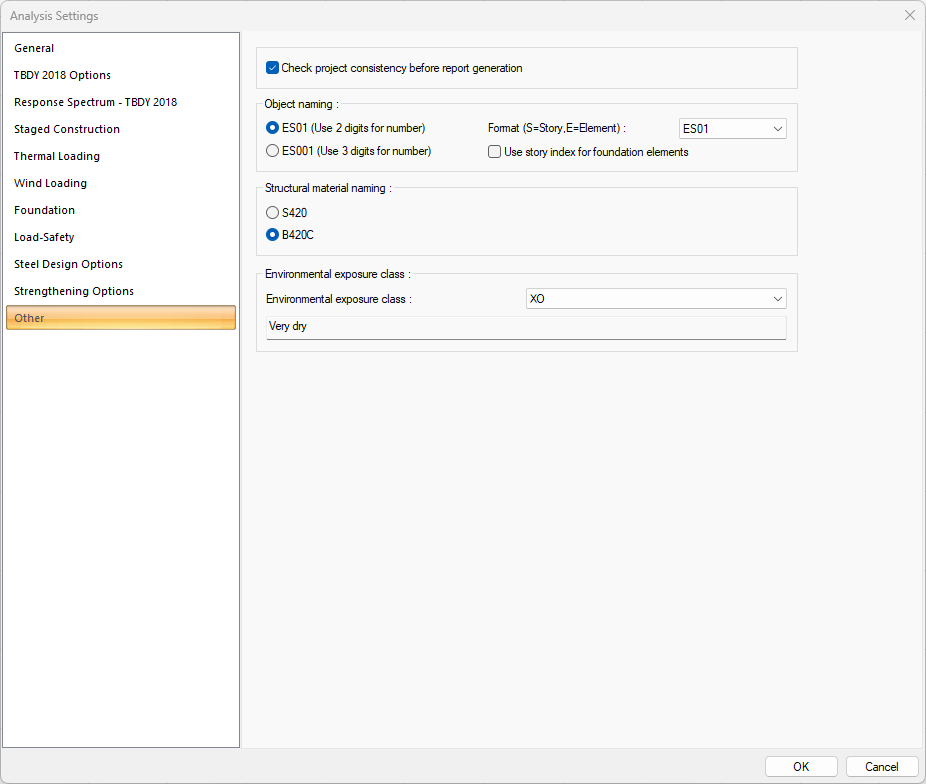Image resolution: width=926 pixels, height=784 pixels.
Task: Select TBDY 2018 Options in sidebar
Action: (x=62, y=75)
